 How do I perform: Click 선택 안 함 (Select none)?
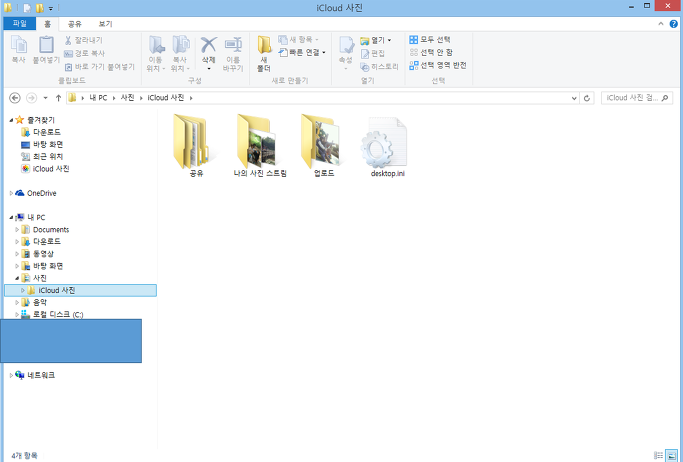coord(431,52)
